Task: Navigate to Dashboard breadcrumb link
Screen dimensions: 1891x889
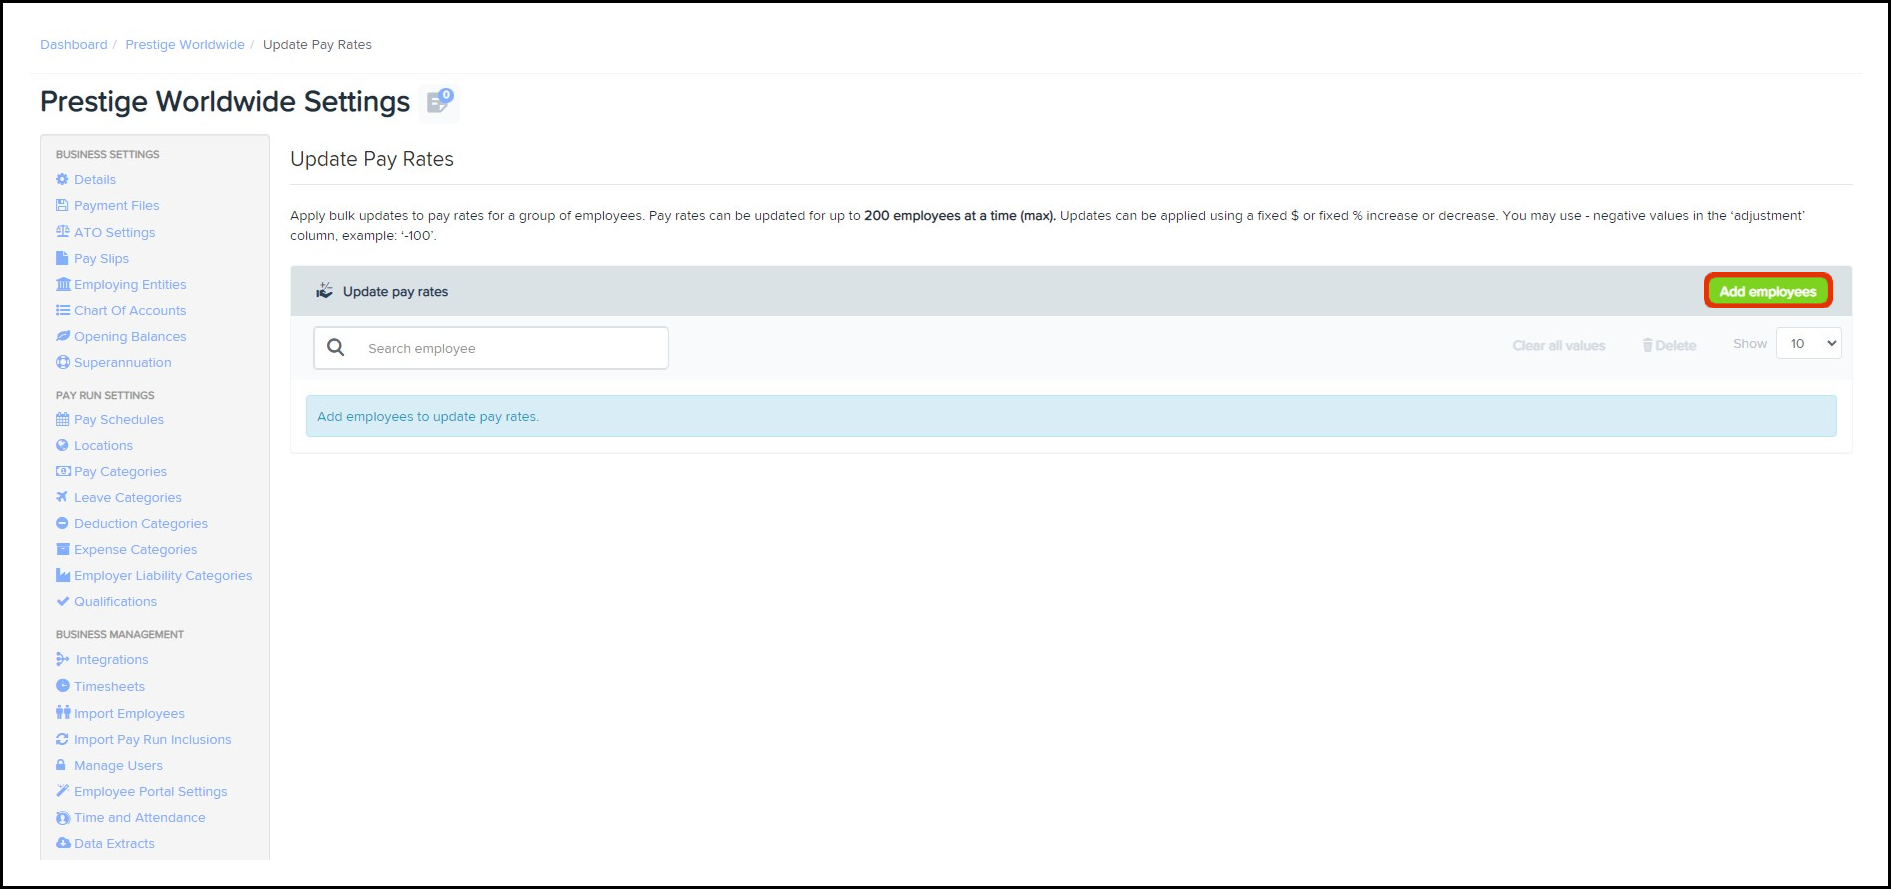Action: (74, 45)
